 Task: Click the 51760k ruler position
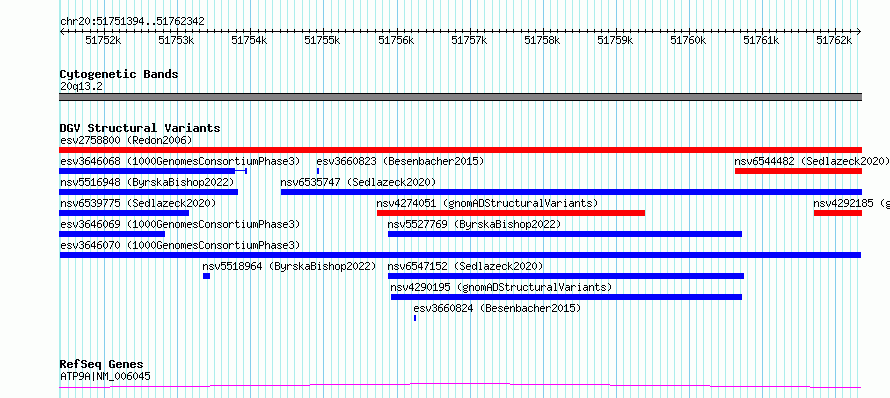tap(689, 40)
